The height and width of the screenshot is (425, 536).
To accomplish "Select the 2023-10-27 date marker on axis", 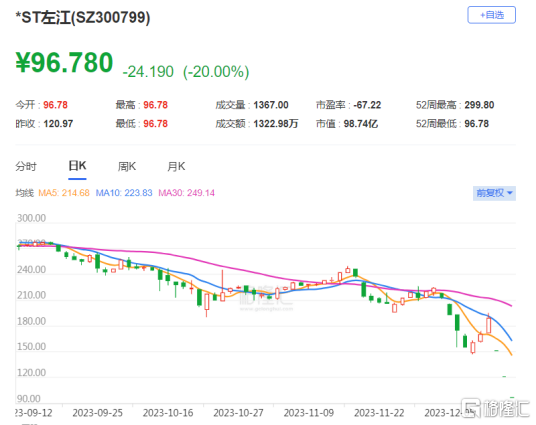I will click(238, 413).
